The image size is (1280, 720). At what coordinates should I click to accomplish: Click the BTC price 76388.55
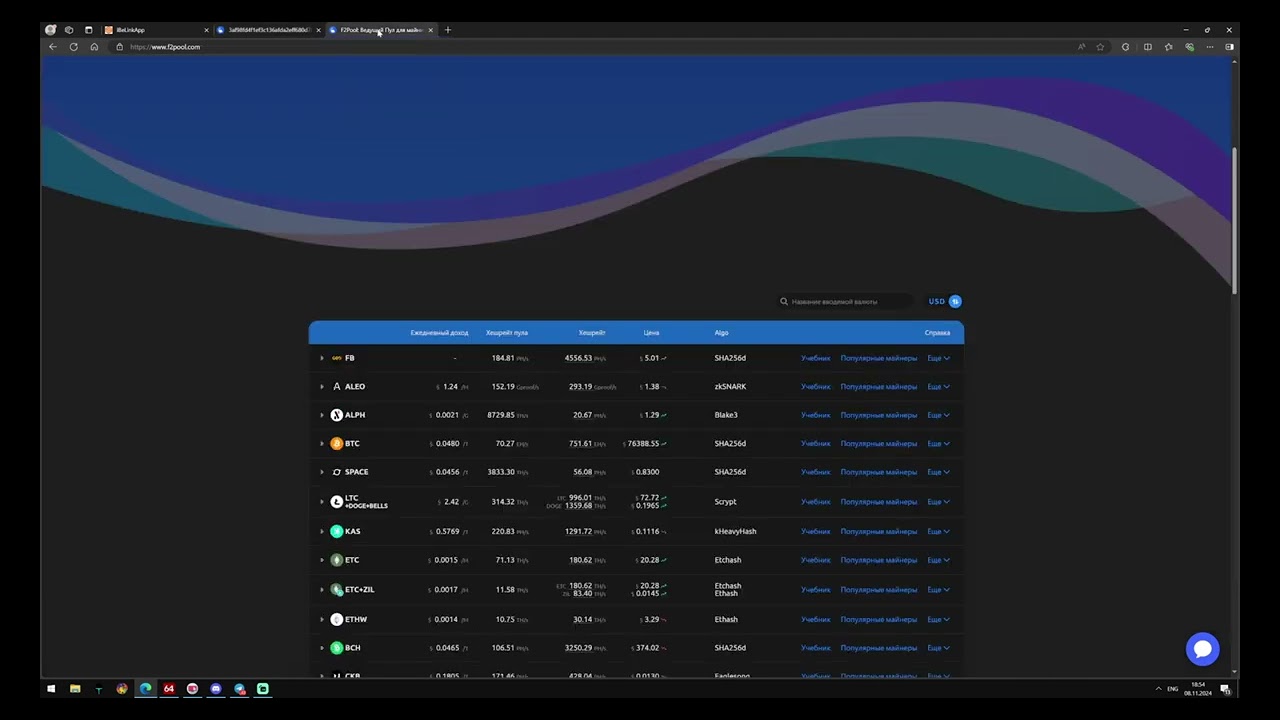(x=642, y=443)
